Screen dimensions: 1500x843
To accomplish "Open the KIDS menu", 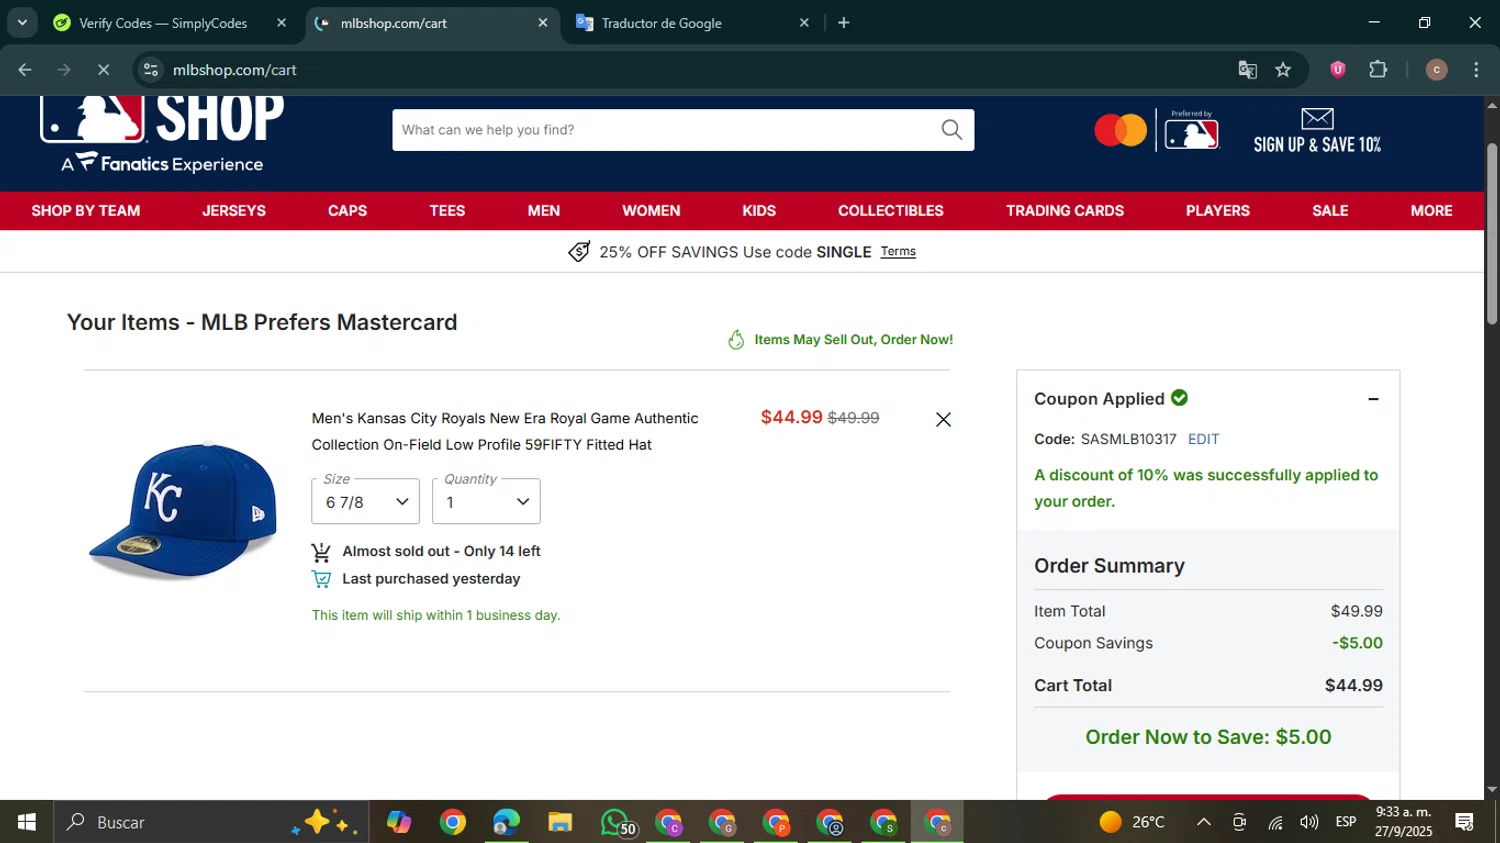I will [x=759, y=211].
